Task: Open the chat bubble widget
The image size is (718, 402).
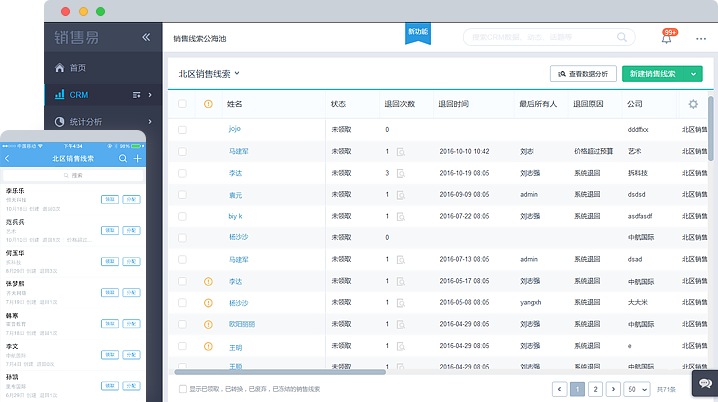Action: click(705, 383)
